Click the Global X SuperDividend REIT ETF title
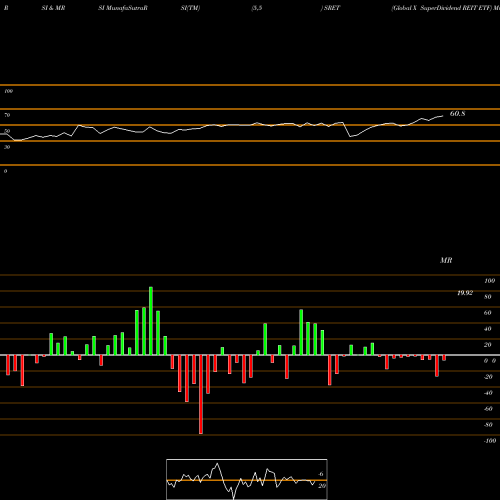This screenshot has height=500, width=500. 441,8
